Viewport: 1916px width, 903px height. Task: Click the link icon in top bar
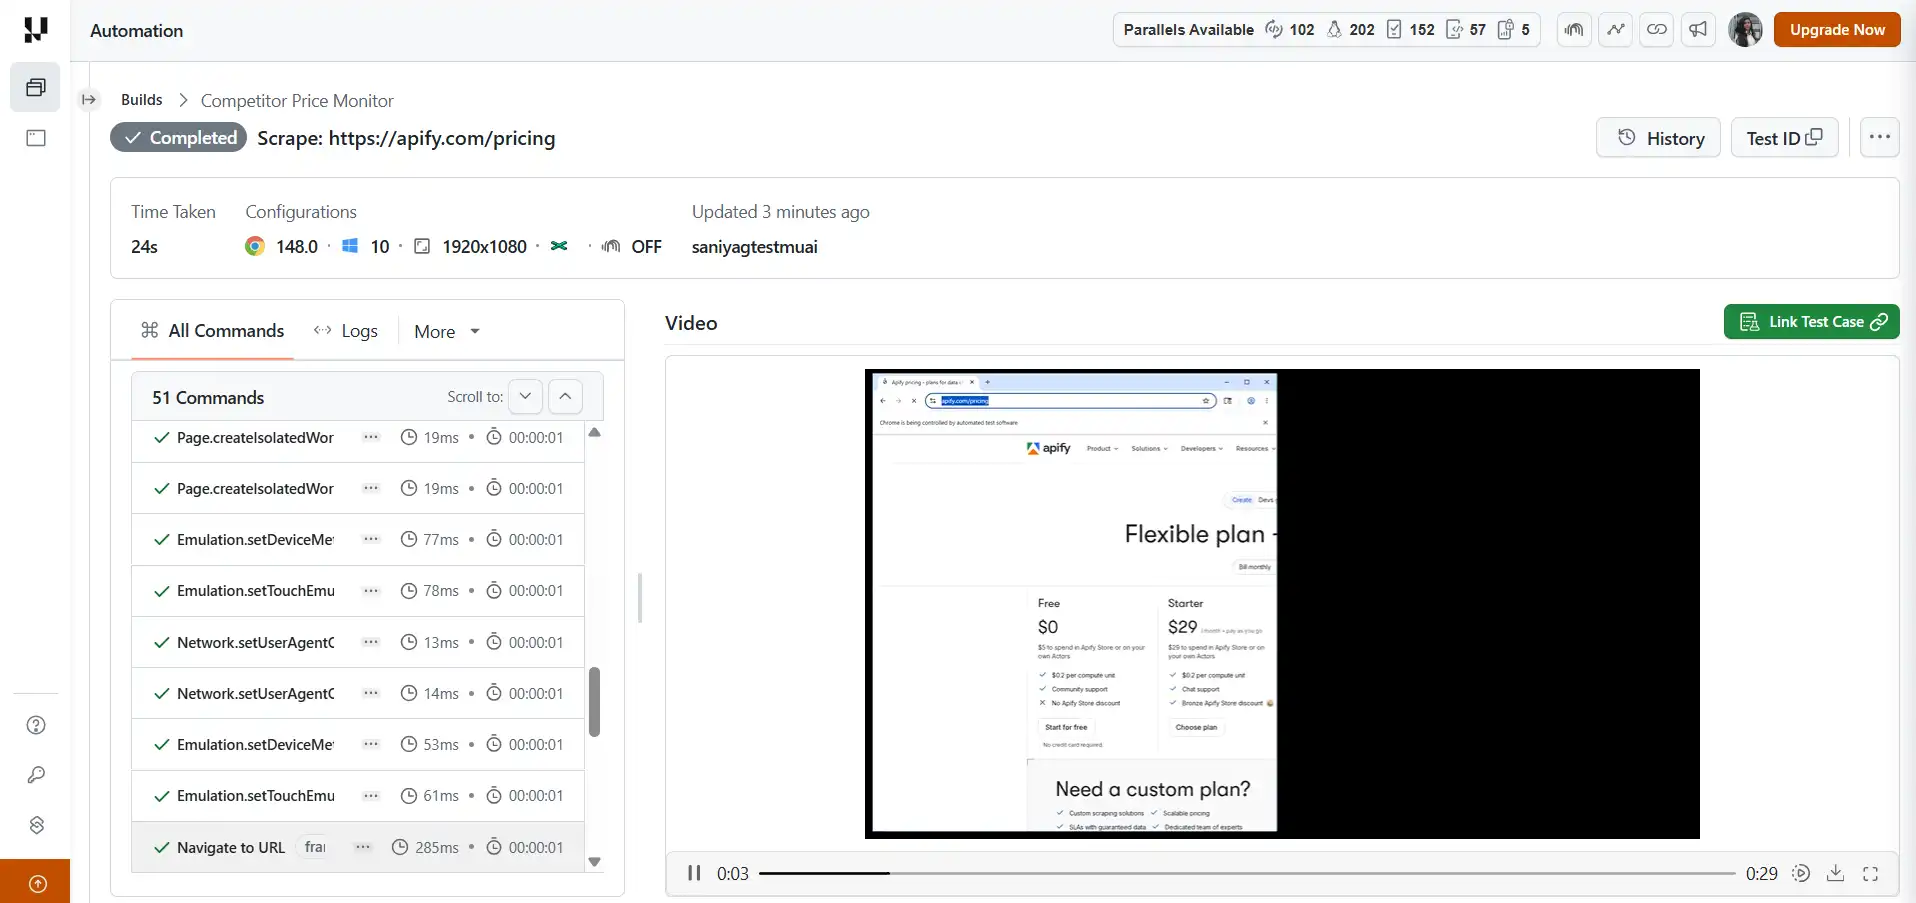(x=1657, y=30)
